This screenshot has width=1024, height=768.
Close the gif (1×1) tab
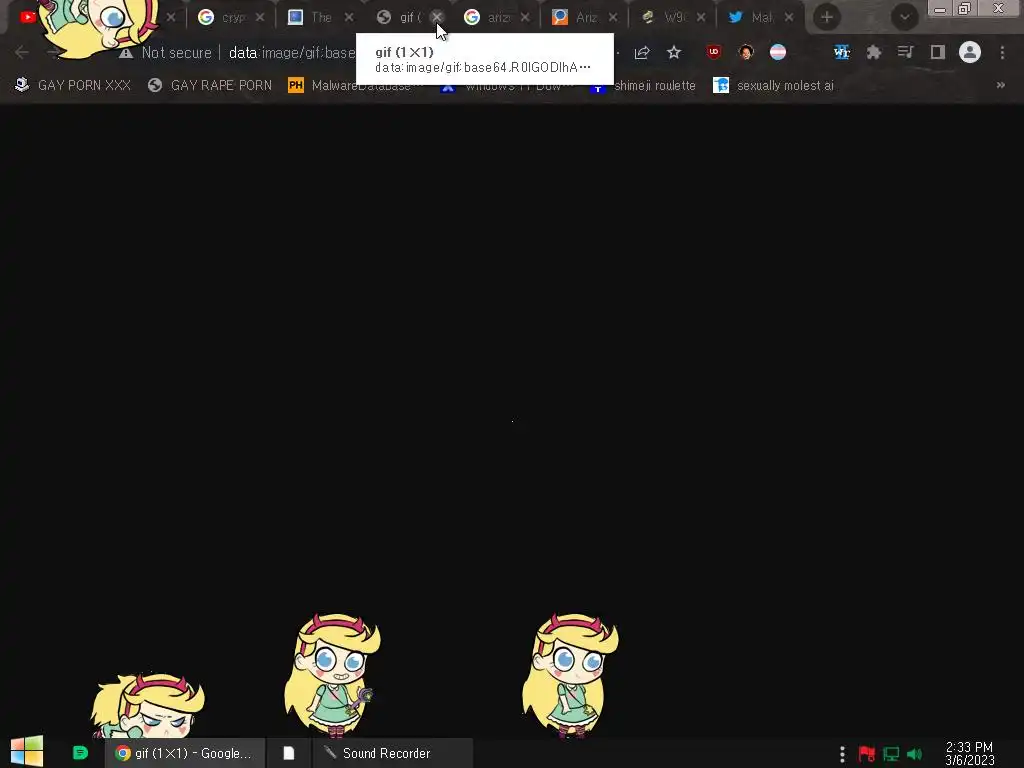click(437, 18)
